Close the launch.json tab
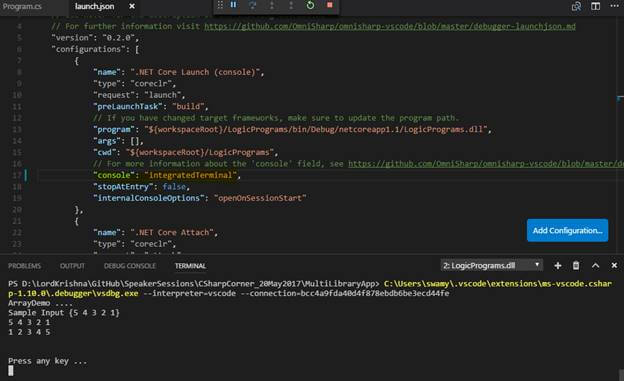 [x=132, y=6]
